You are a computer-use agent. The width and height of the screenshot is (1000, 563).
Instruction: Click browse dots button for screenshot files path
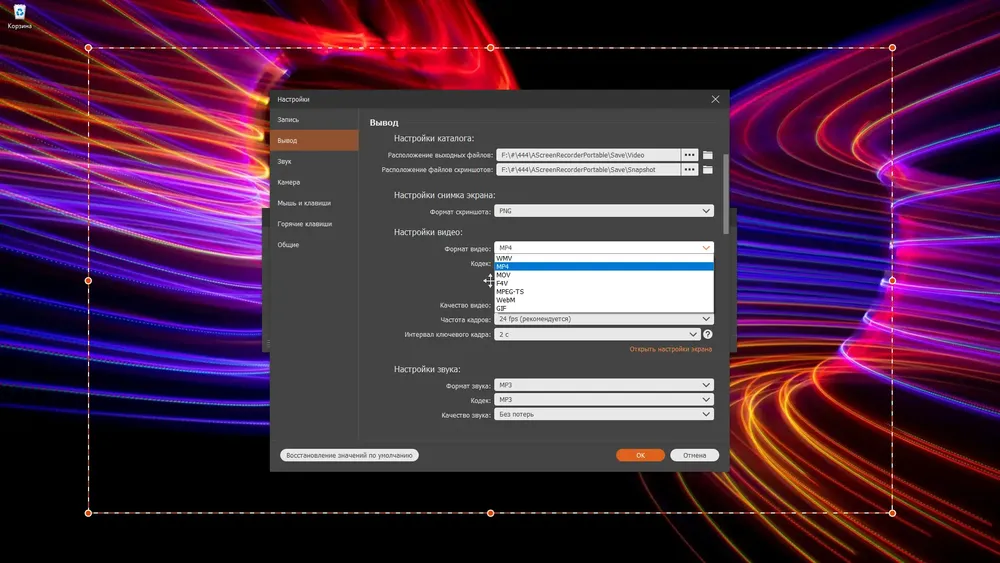click(x=689, y=170)
